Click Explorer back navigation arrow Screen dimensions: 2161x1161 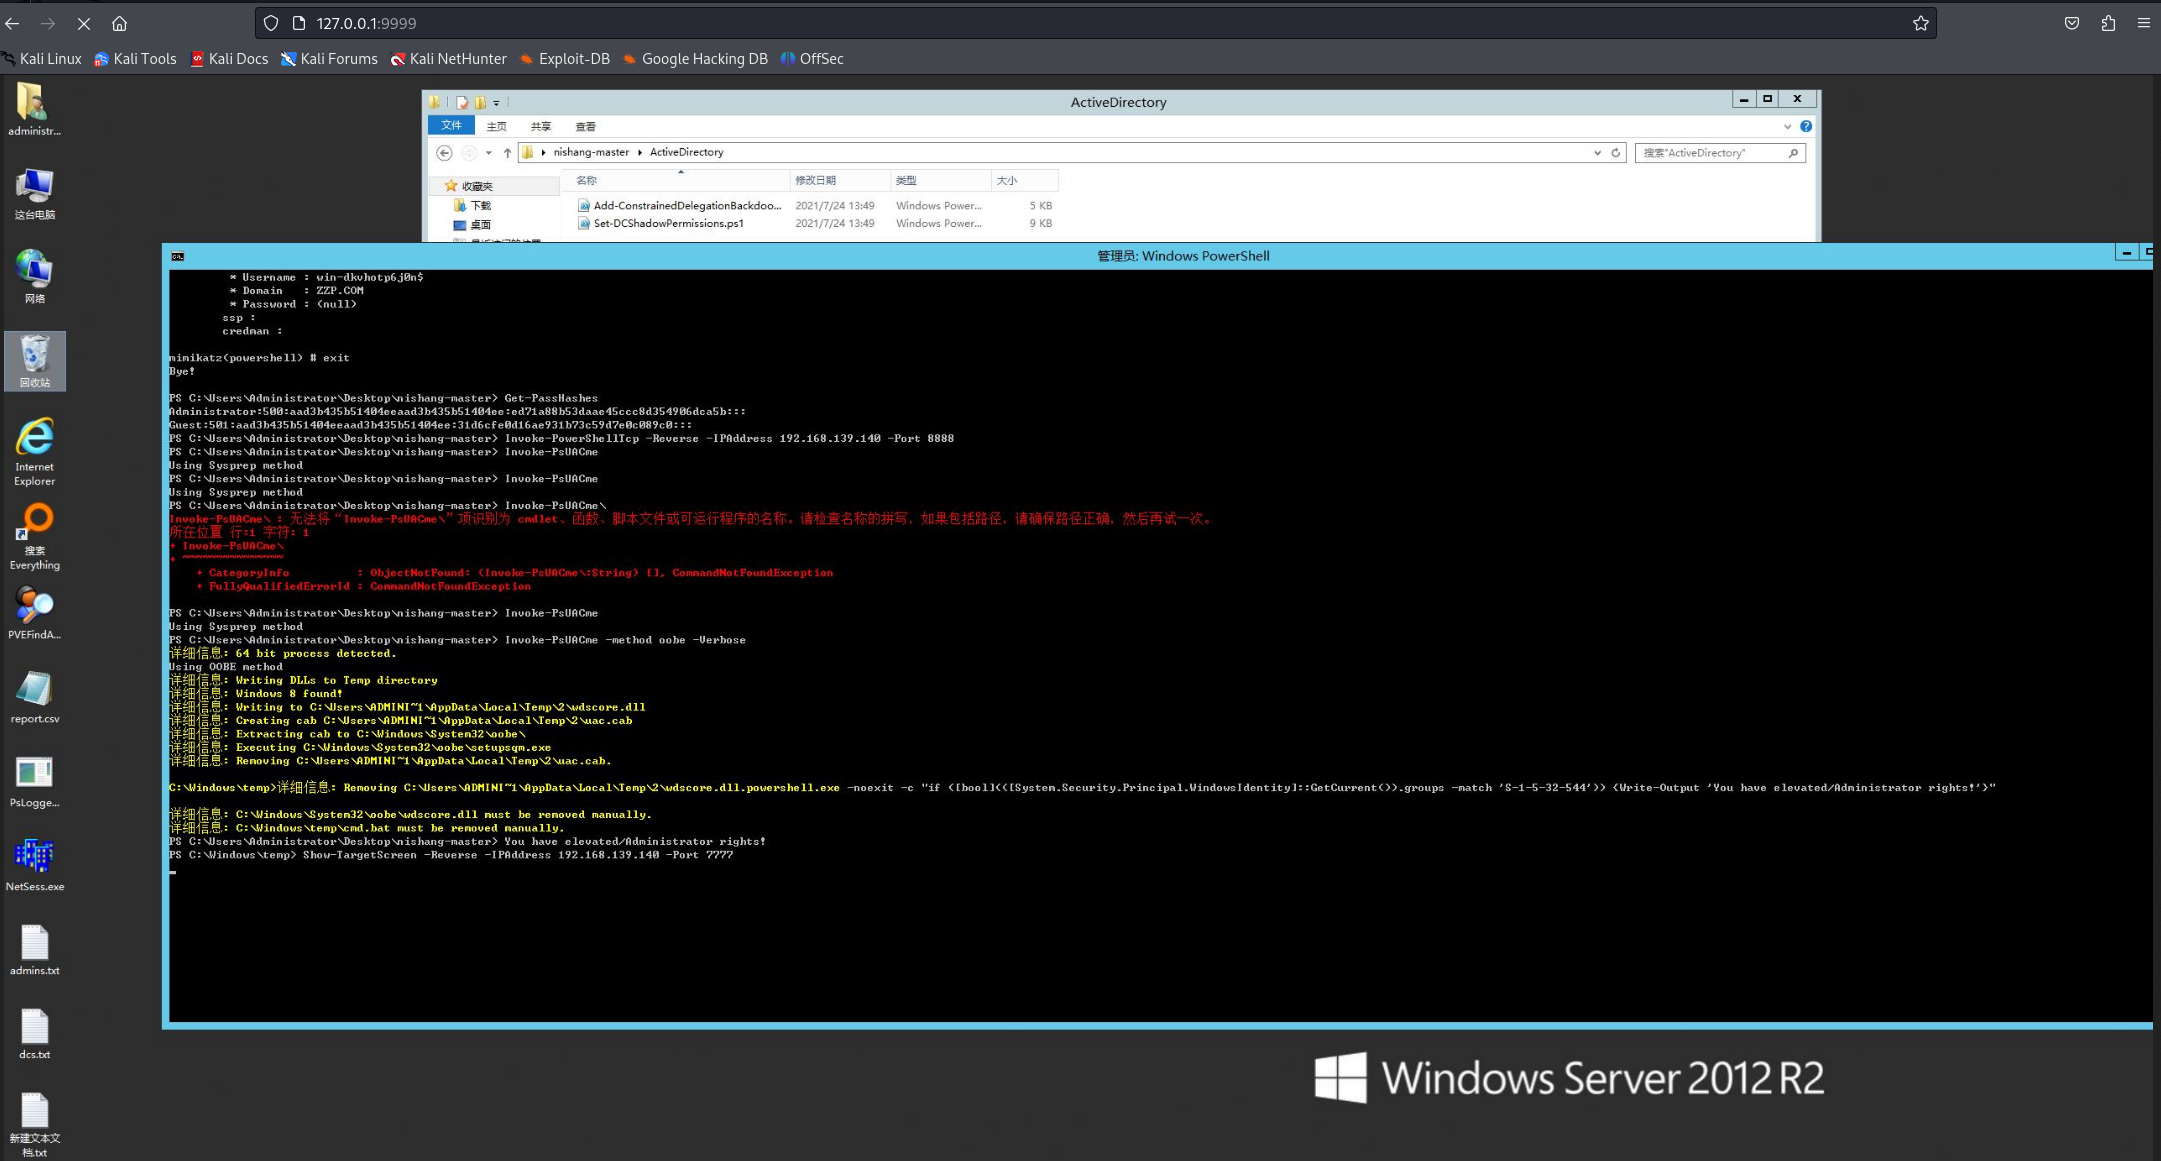[444, 153]
